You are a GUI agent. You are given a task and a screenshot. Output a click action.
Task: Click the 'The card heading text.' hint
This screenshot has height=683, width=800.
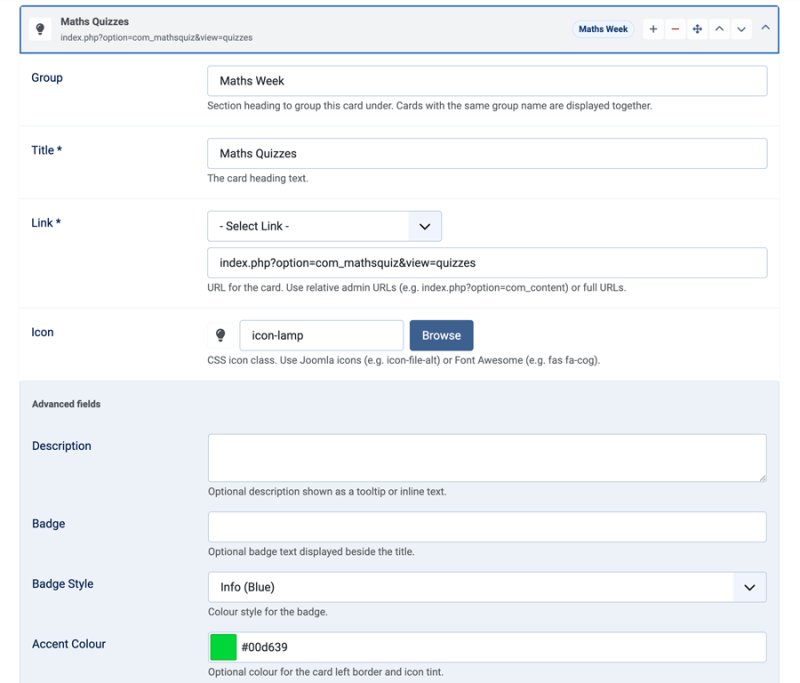click(258, 178)
